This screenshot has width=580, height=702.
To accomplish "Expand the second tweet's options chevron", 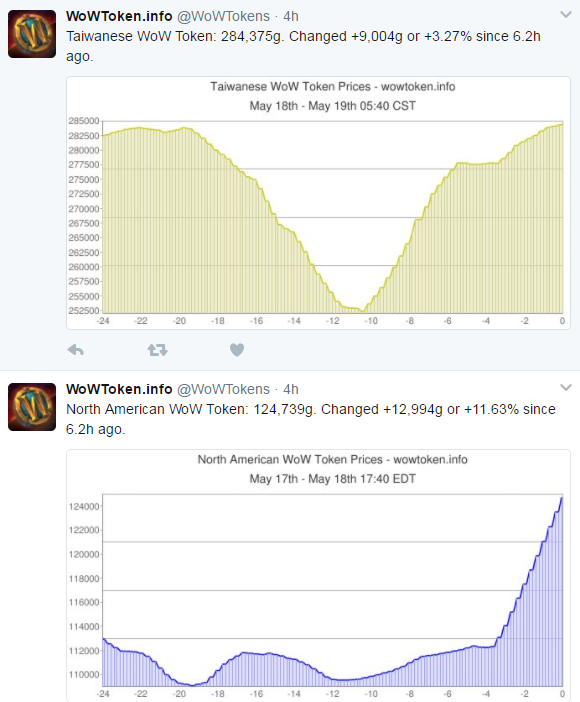I will (x=566, y=388).
